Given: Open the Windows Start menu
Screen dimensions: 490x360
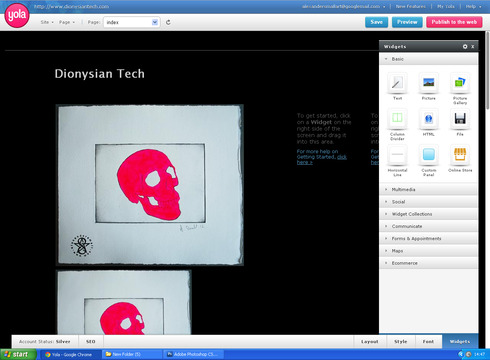Looking at the screenshot, I should (x=18, y=354).
